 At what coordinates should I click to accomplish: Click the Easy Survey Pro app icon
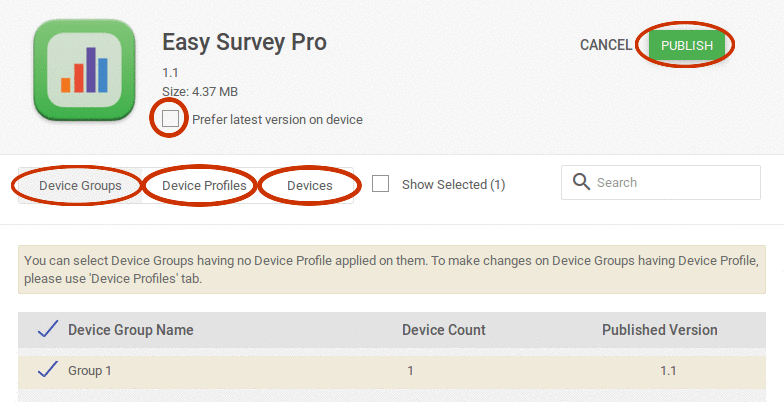84,70
